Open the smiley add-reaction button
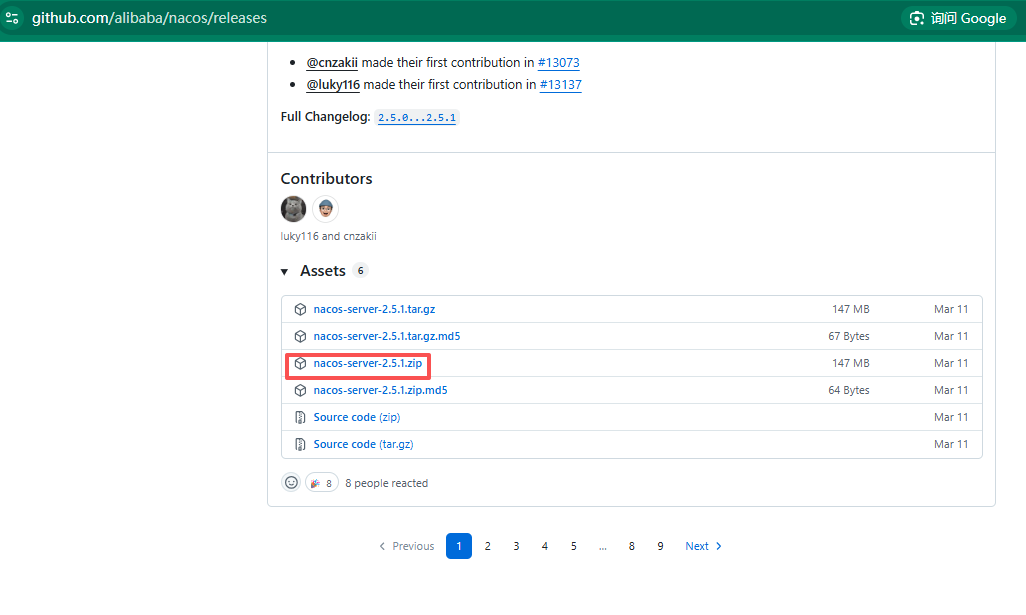Image resolution: width=1026 pixels, height=615 pixels. click(291, 483)
